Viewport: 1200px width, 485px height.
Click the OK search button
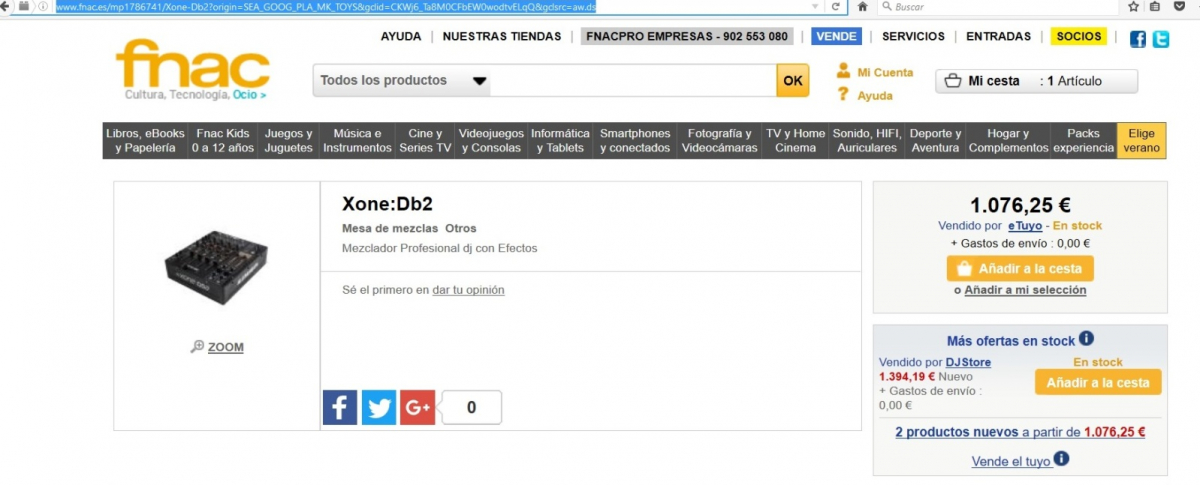pos(793,81)
